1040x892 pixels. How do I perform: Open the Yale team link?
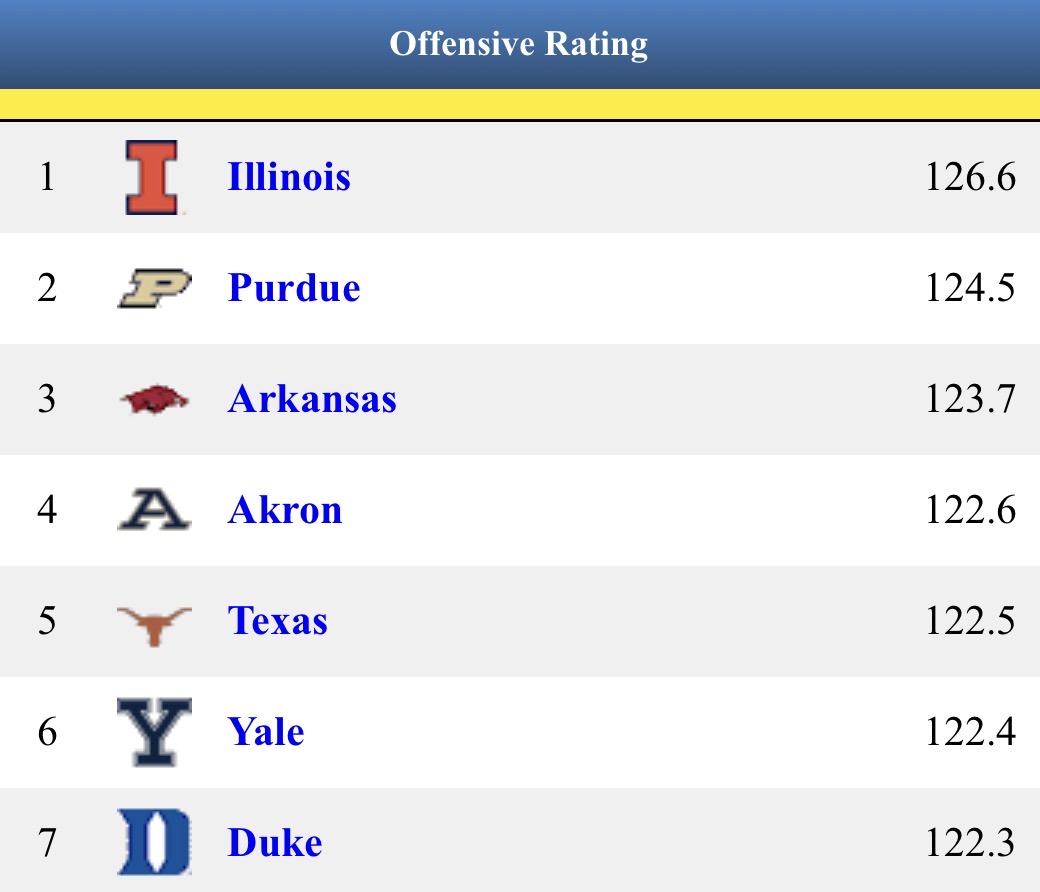coord(266,733)
